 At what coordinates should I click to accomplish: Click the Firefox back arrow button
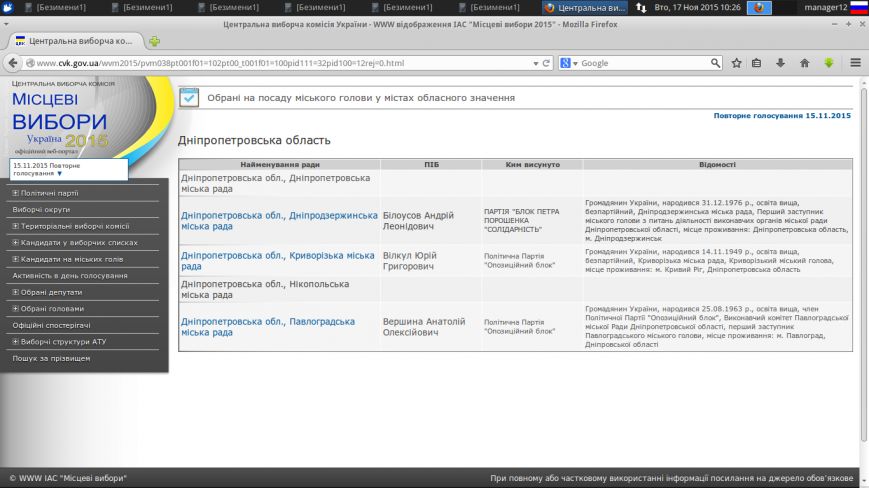pos(13,63)
